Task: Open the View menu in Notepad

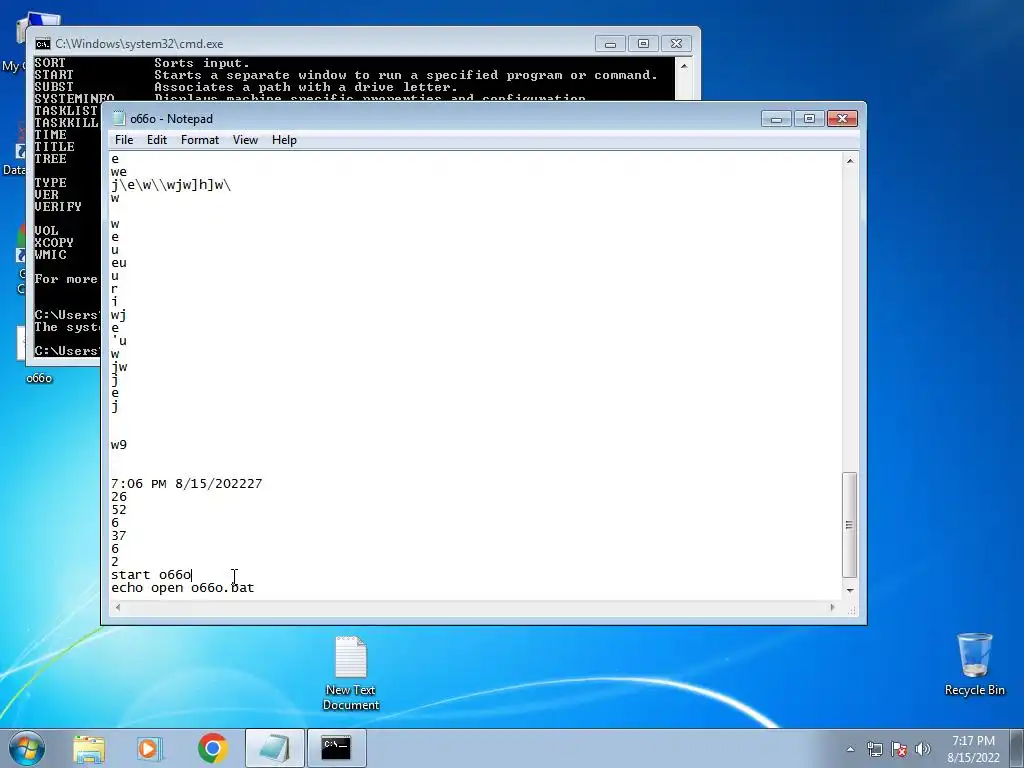Action: 246,140
